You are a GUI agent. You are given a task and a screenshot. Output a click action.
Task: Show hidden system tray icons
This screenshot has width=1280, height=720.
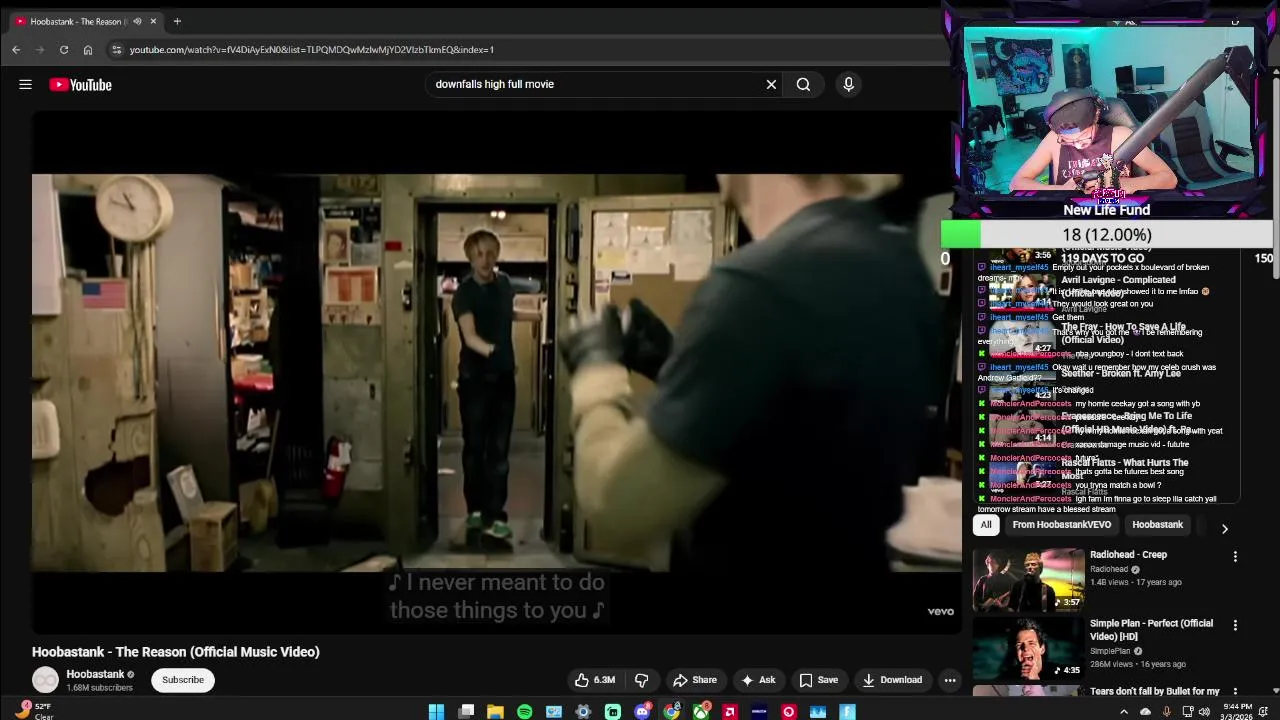coord(1124,712)
